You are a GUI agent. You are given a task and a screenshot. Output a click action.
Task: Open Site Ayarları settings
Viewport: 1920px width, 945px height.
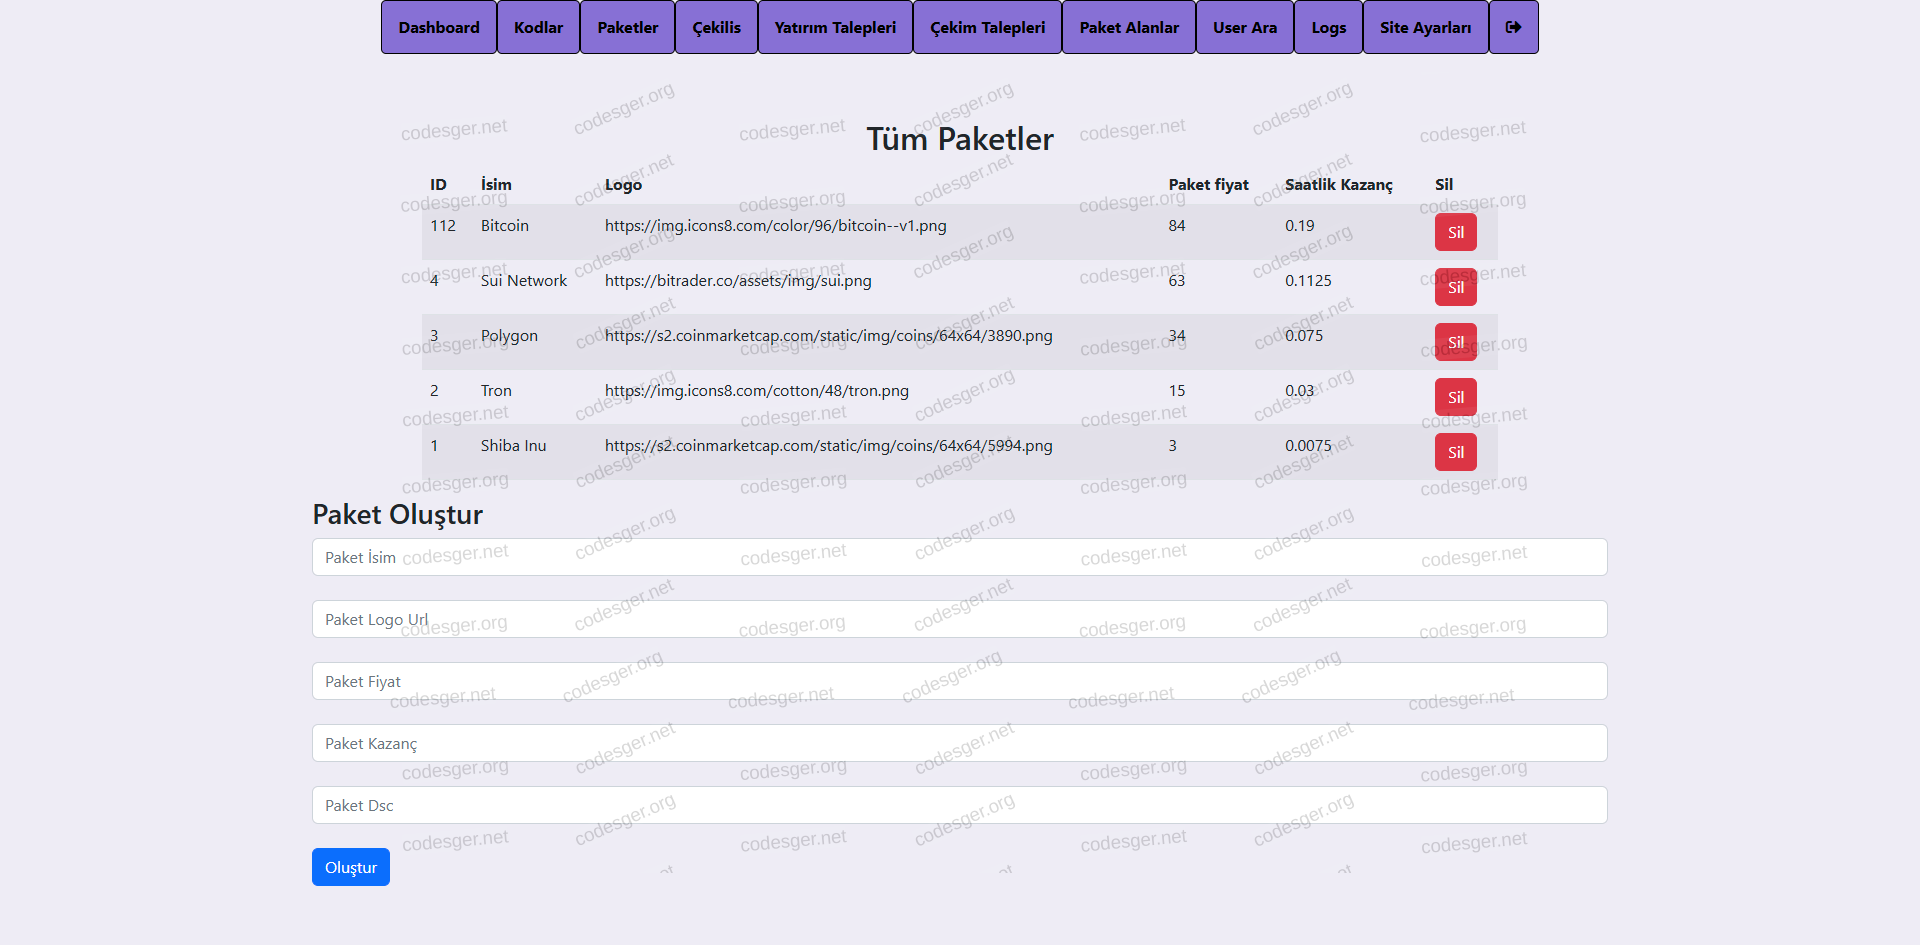1425,27
